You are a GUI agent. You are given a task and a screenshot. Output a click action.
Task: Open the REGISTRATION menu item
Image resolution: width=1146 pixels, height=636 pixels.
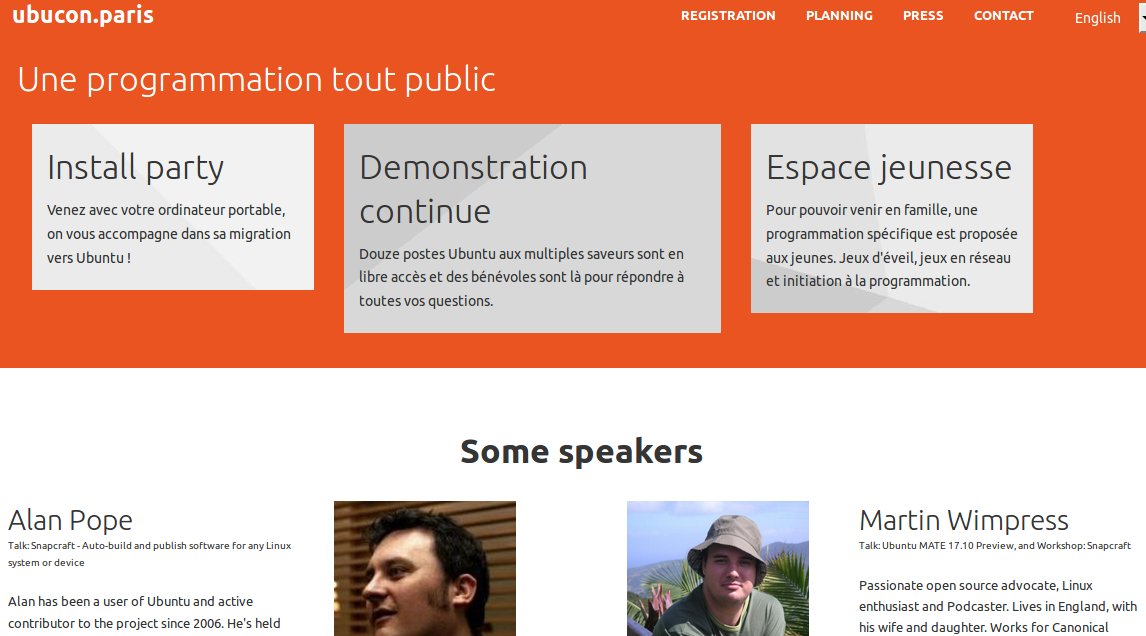[x=728, y=15]
